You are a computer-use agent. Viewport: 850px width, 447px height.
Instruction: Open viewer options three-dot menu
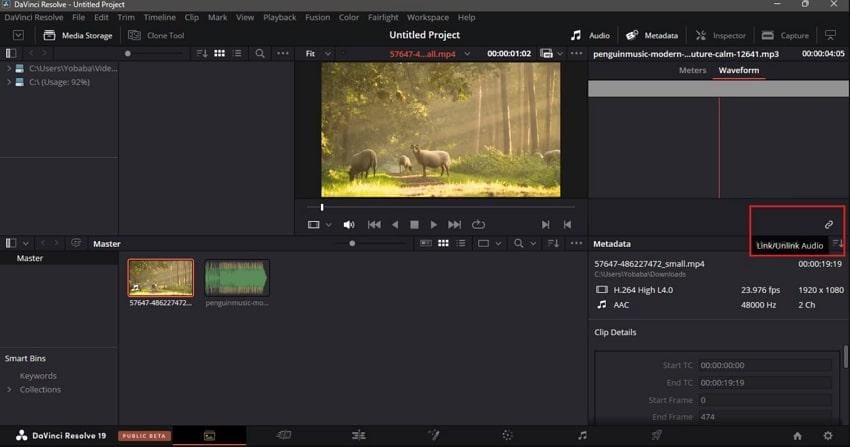point(576,54)
